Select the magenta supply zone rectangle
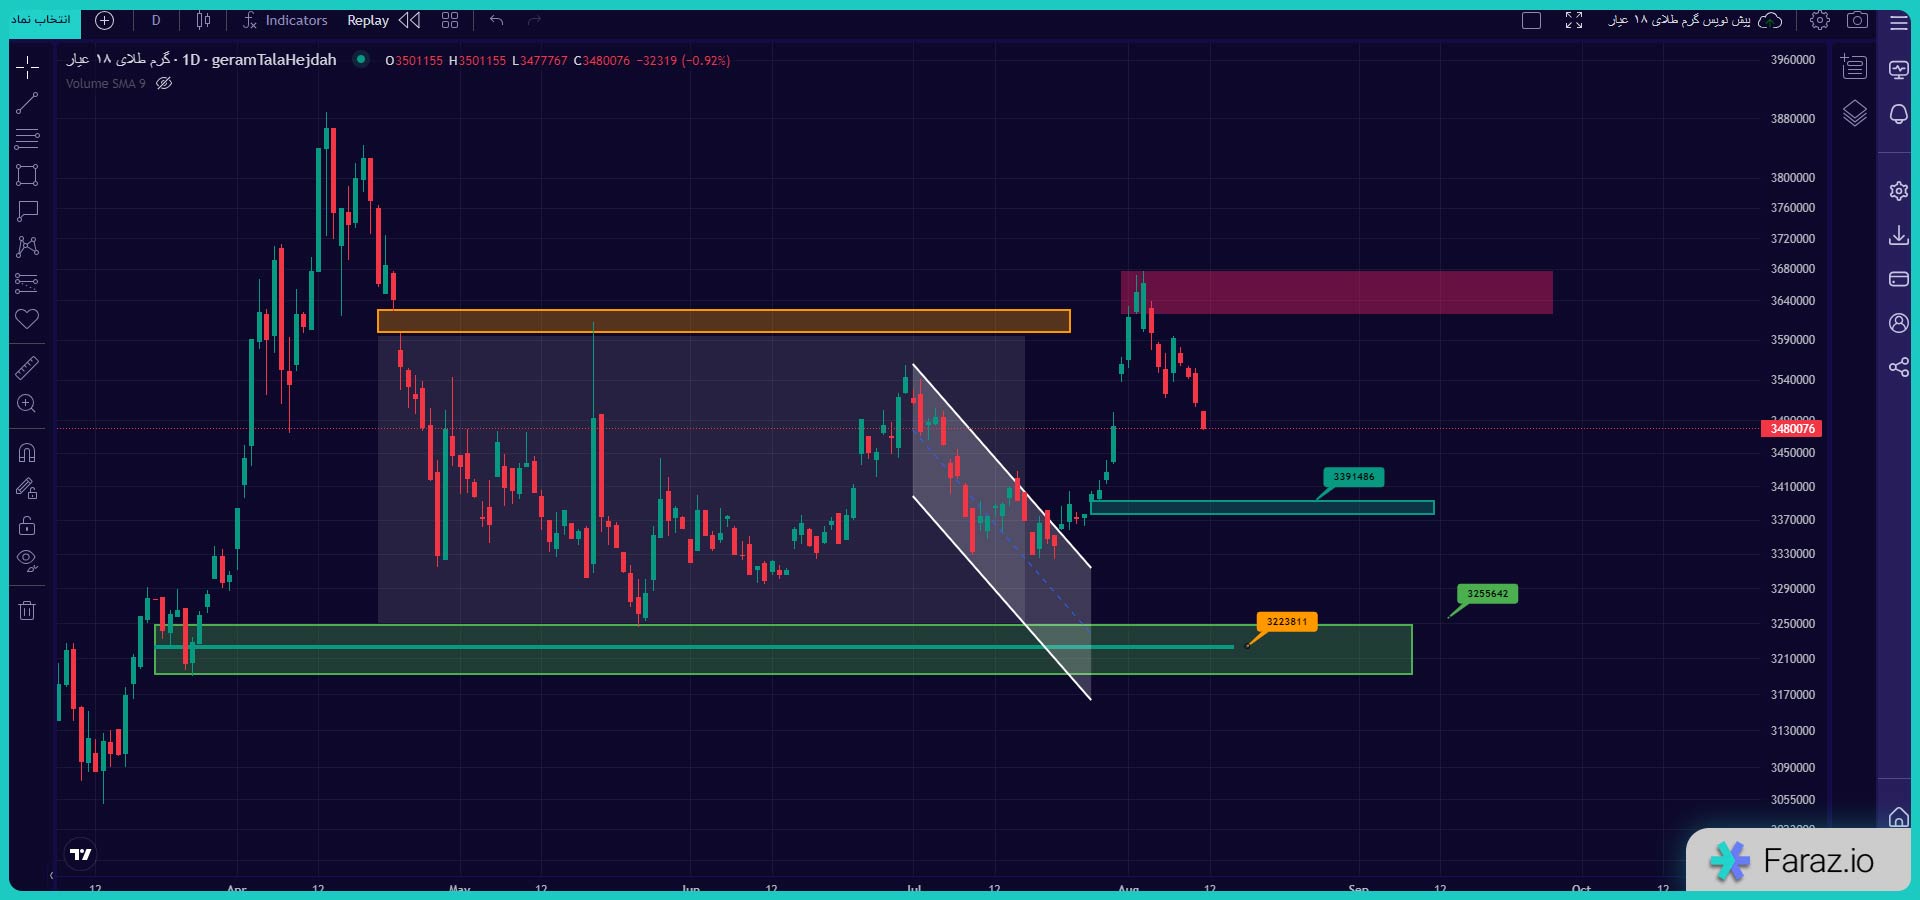Screen dimensions: 1920x900 [x=1336, y=292]
